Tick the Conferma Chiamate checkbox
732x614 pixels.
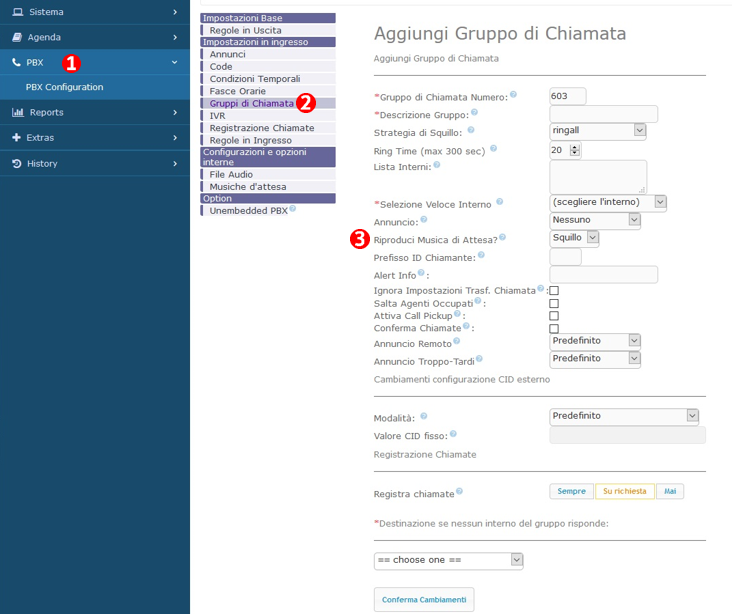(x=554, y=328)
